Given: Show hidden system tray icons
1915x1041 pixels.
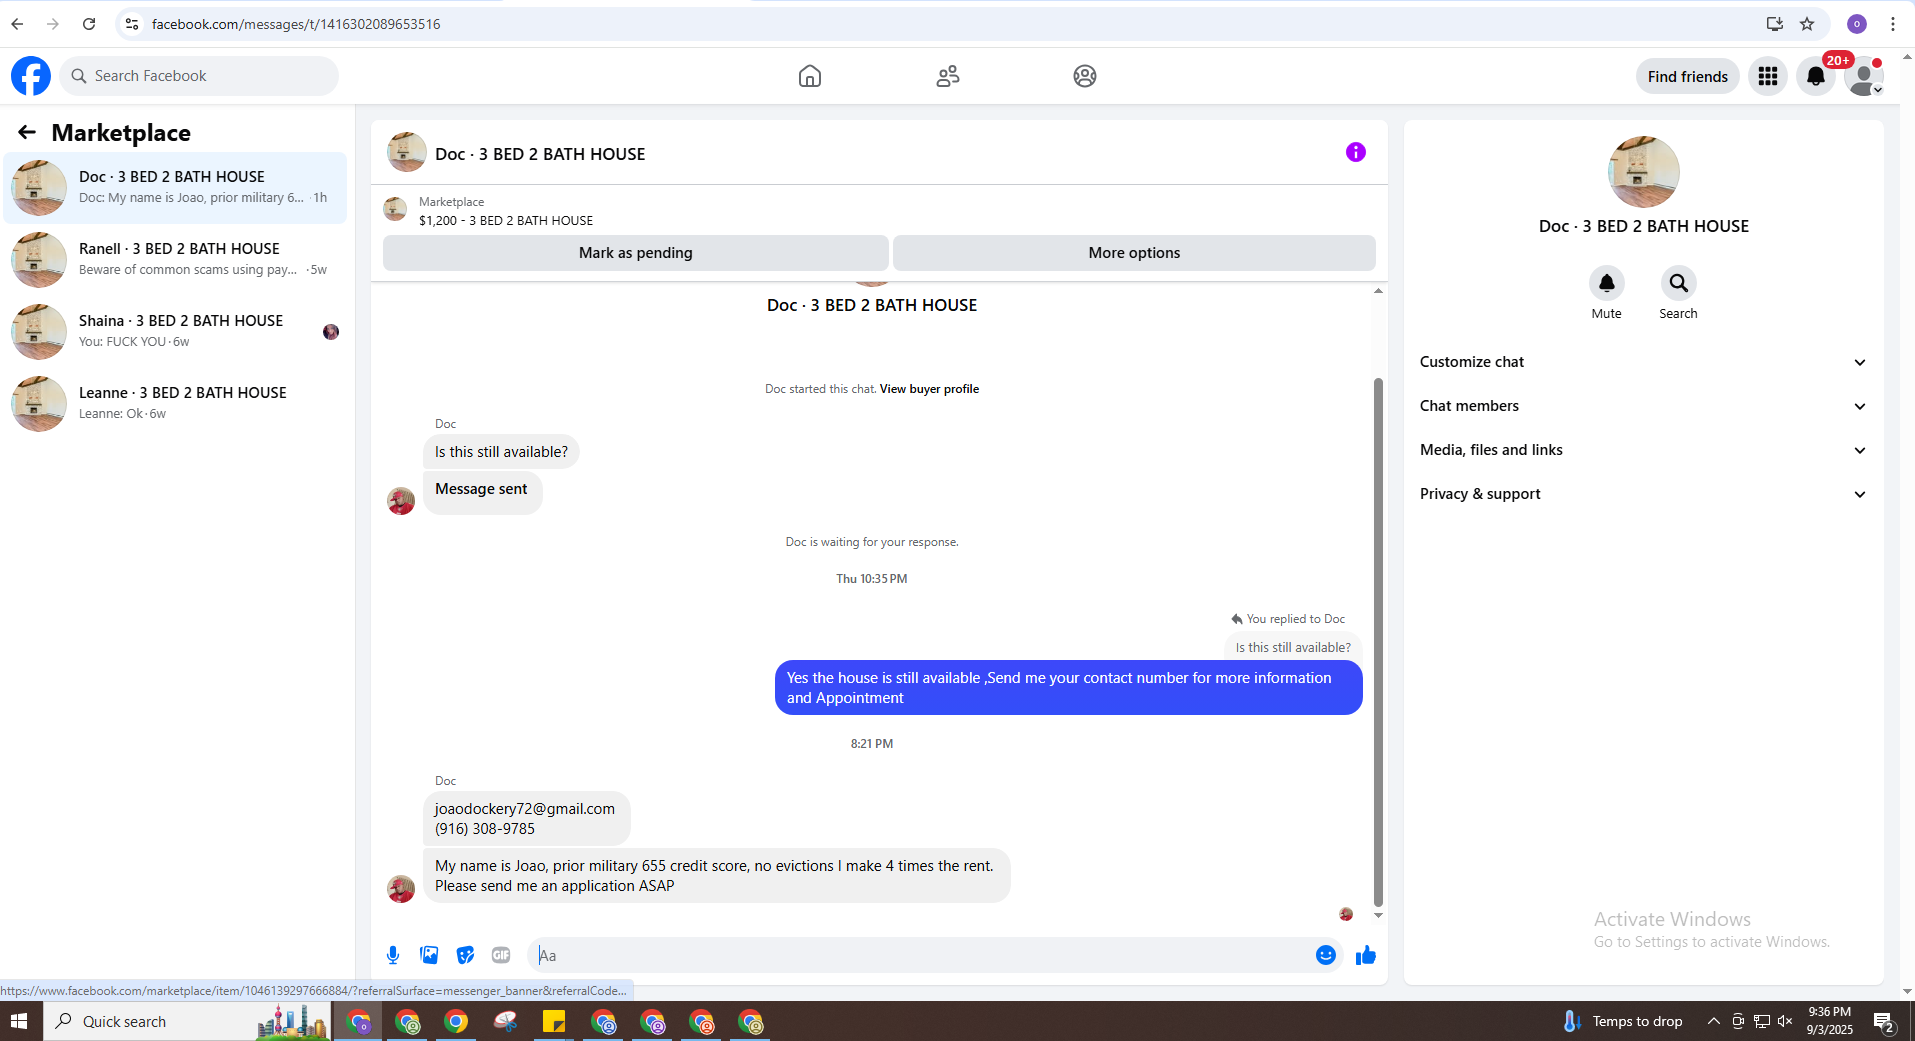Looking at the screenshot, I should click(x=1713, y=1021).
